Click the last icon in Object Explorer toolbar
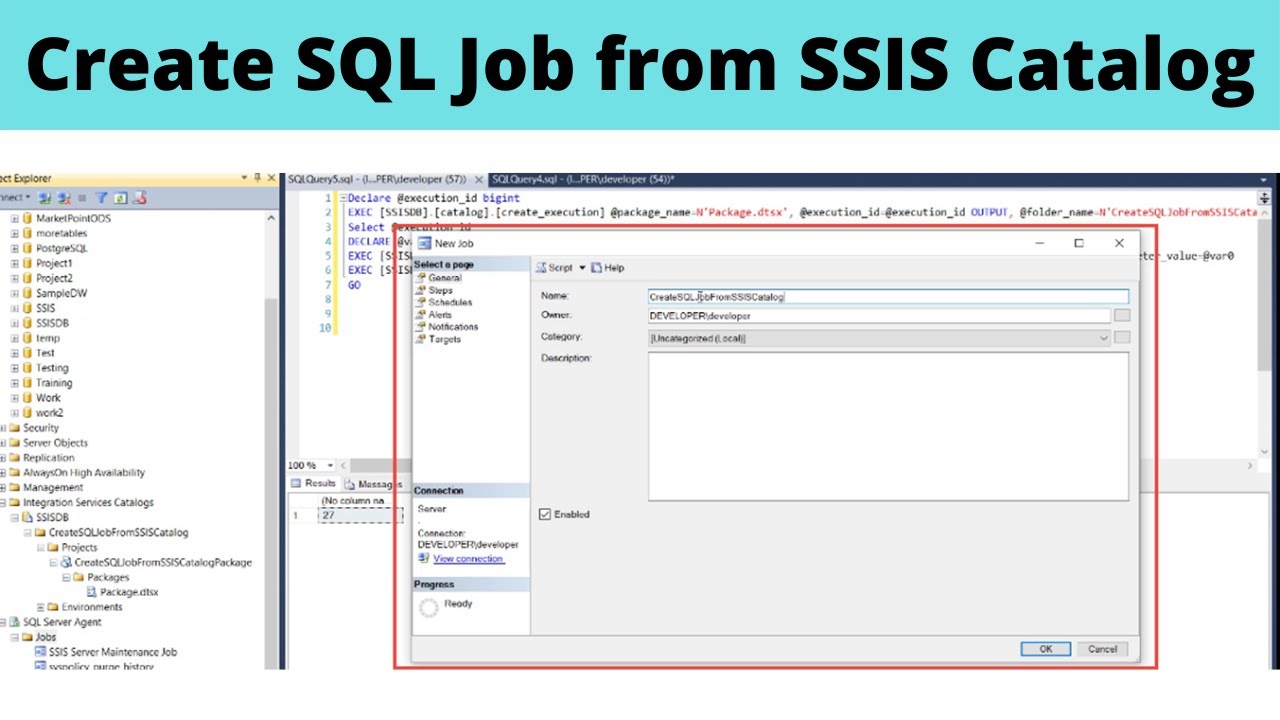1280x720 pixels. [x=140, y=198]
